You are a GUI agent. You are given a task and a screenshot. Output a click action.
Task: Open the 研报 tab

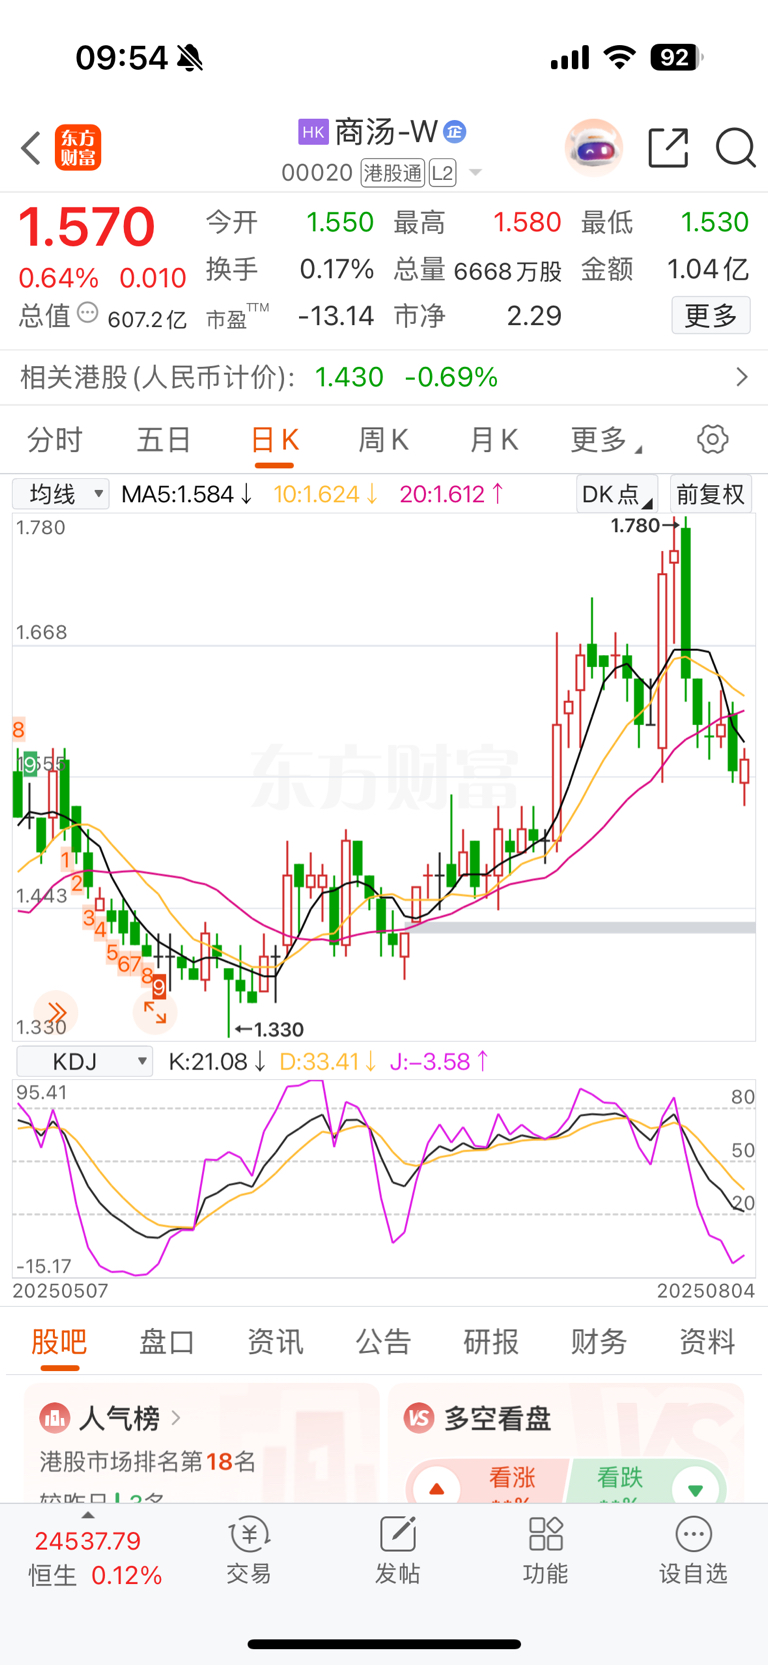point(491,1342)
